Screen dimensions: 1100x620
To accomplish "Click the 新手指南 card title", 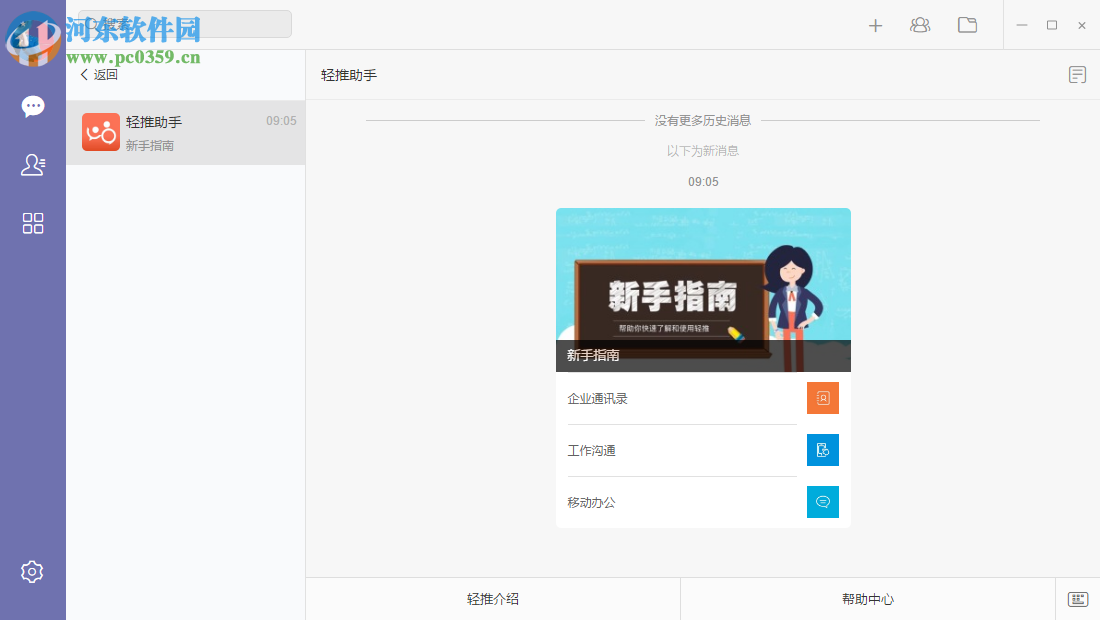I will click(592, 354).
